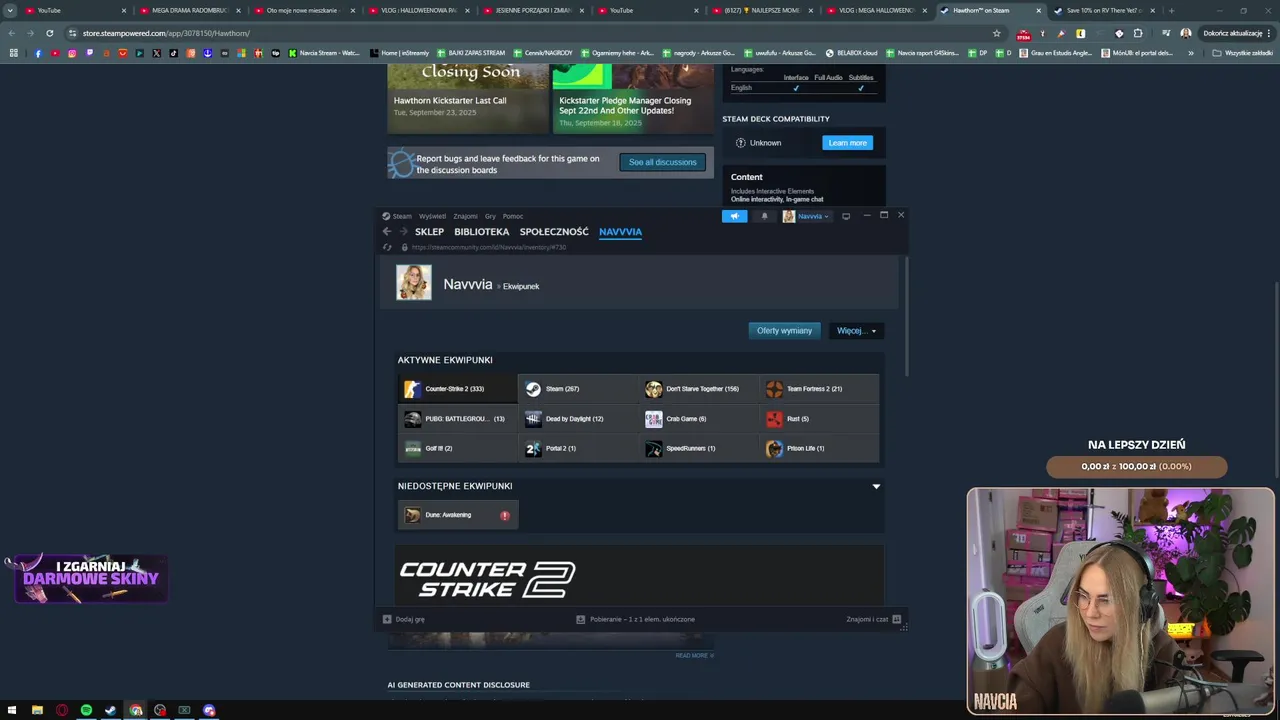
Task: Reload the Steam inventory page
Action: pyautogui.click(x=387, y=247)
